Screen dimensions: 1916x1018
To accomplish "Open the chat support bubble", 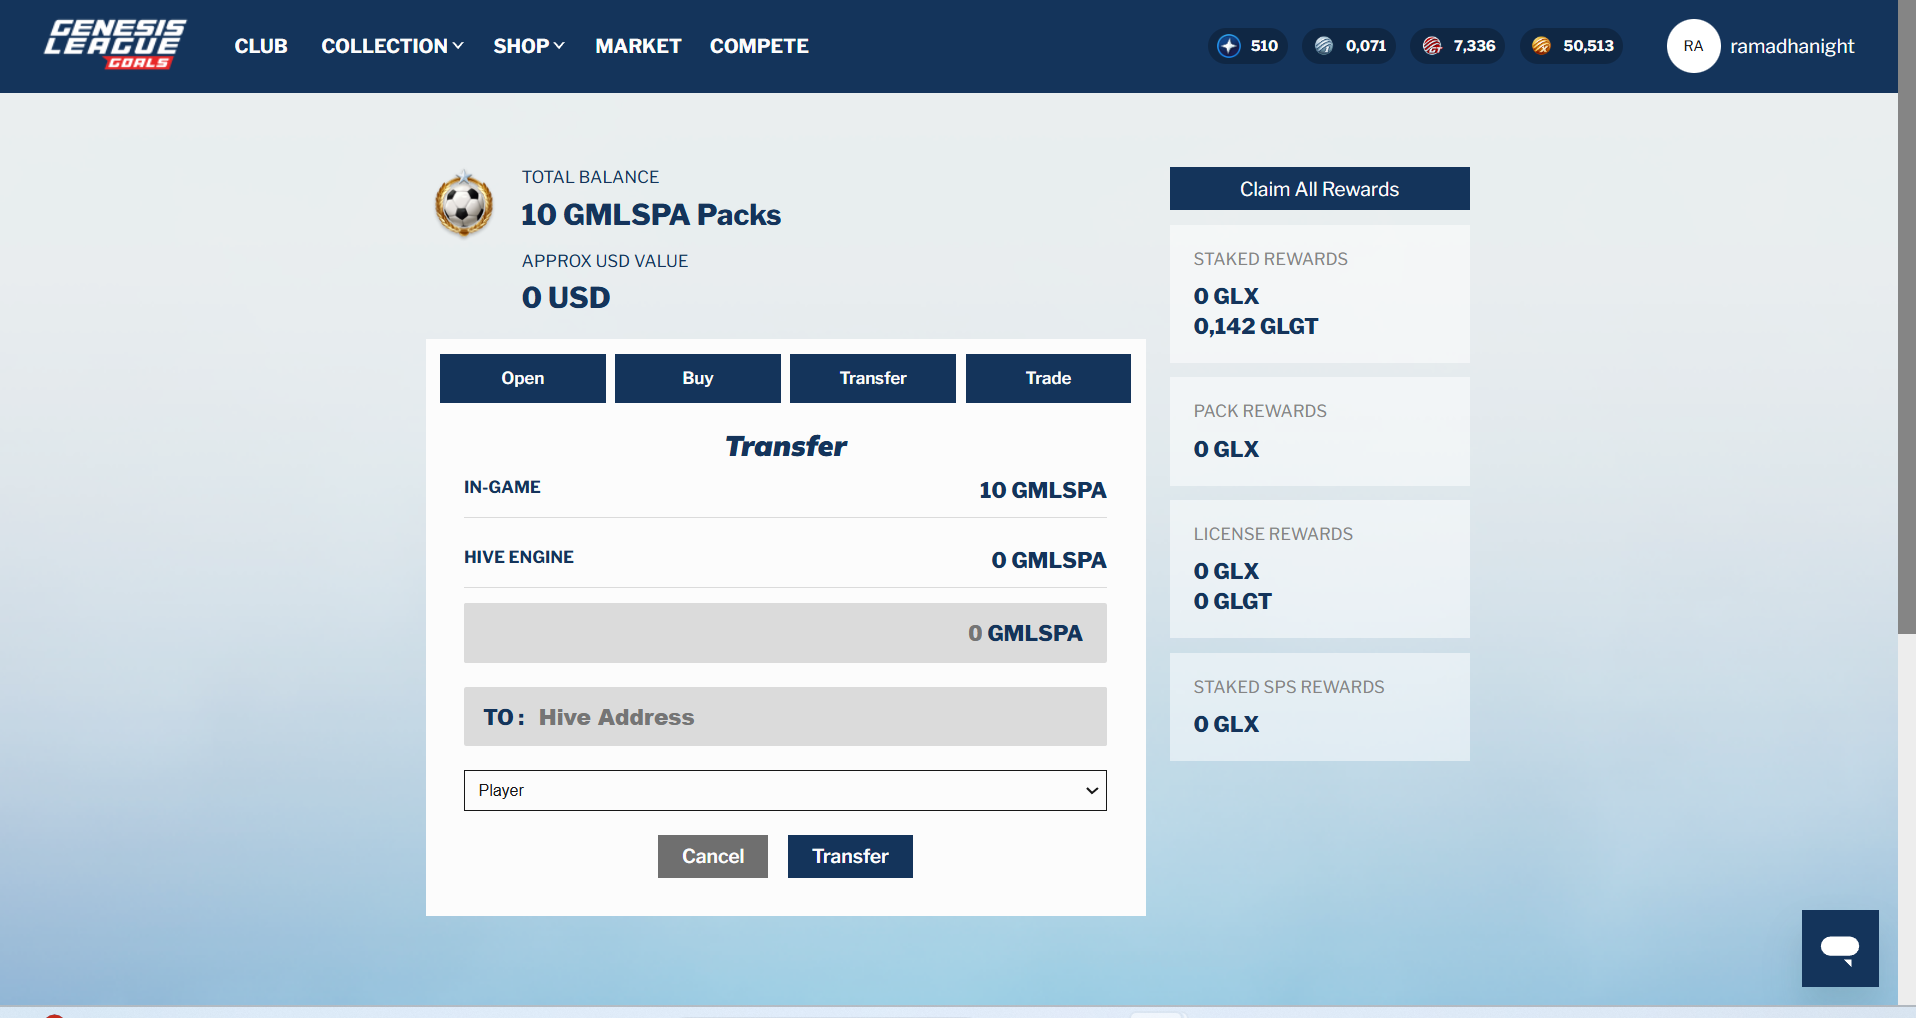I will pos(1840,948).
